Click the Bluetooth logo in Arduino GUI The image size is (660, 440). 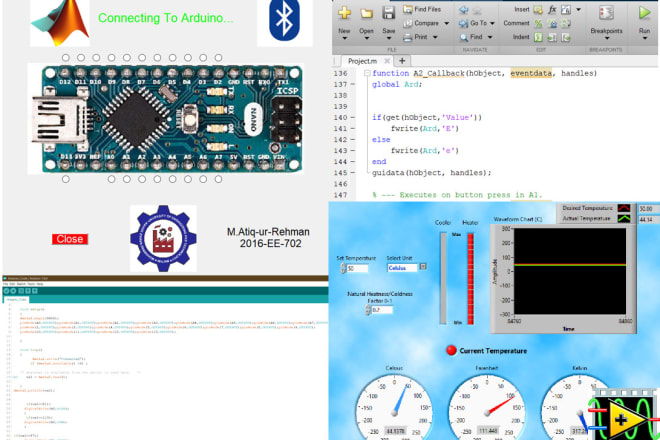click(x=285, y=21)
